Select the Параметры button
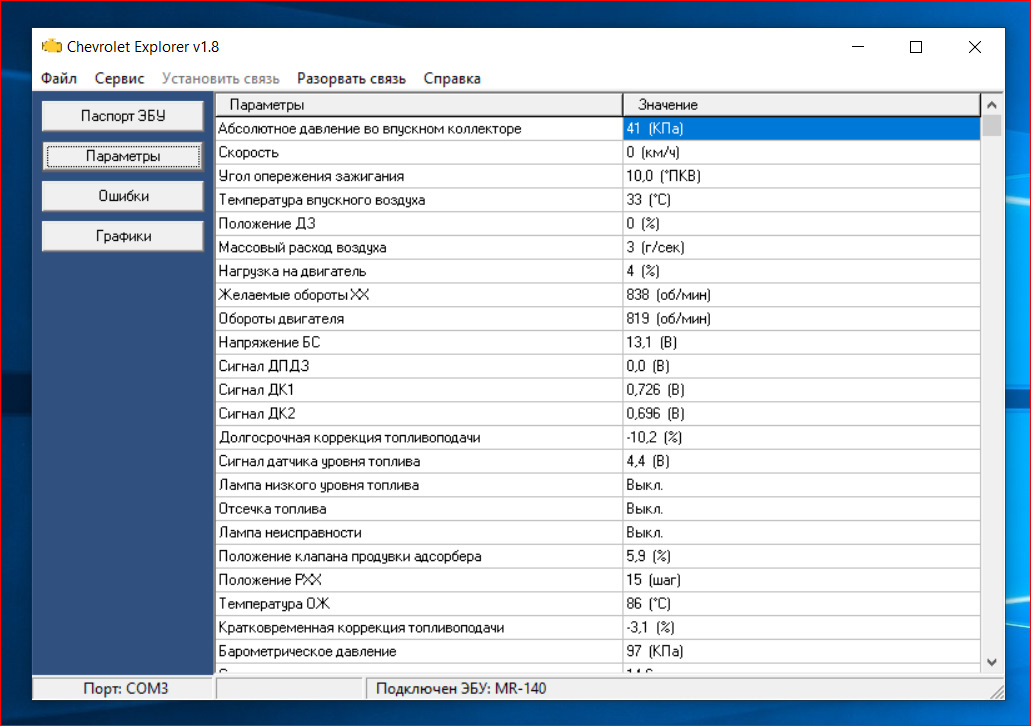The width and height of the screenshot is (1031, 726). tap(123, 156)
